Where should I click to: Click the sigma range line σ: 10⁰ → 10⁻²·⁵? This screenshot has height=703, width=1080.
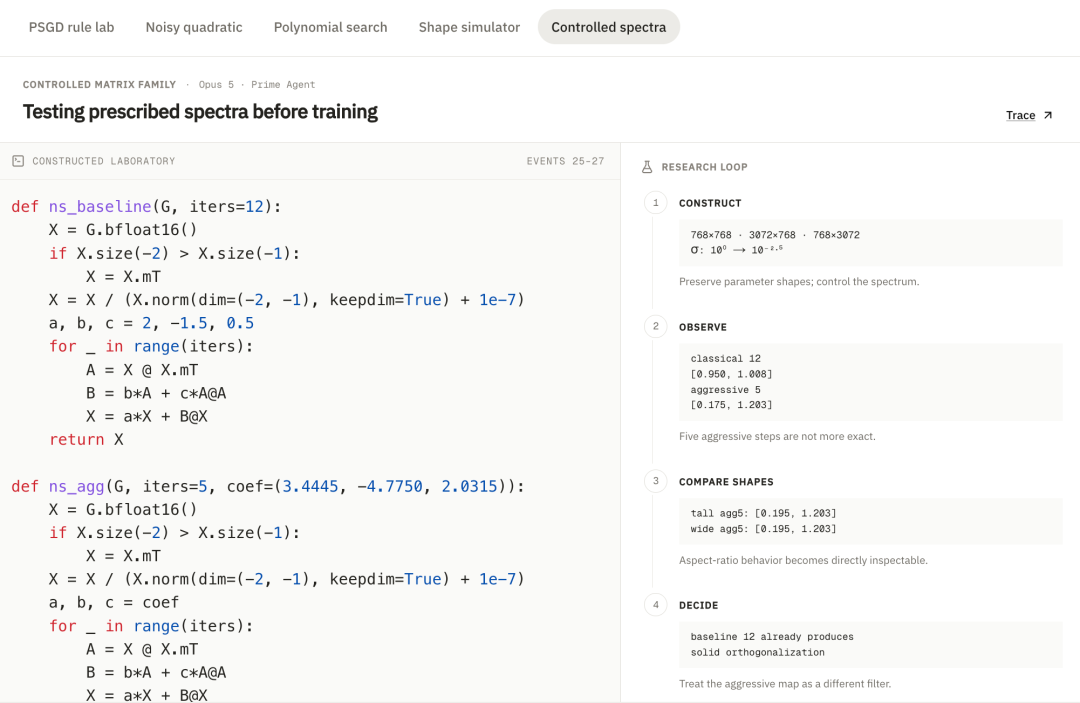click(x=736, y=250)
